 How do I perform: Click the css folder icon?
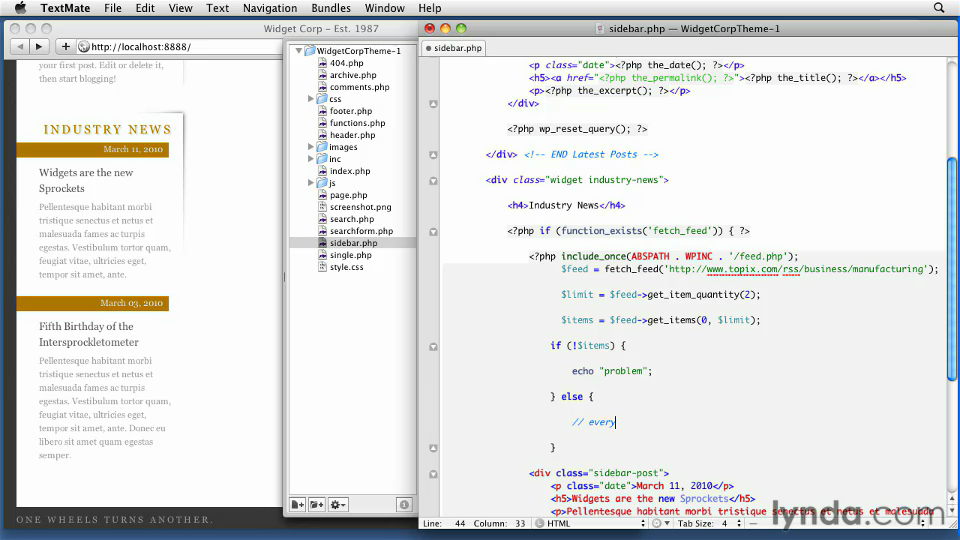tap(322, 99)
